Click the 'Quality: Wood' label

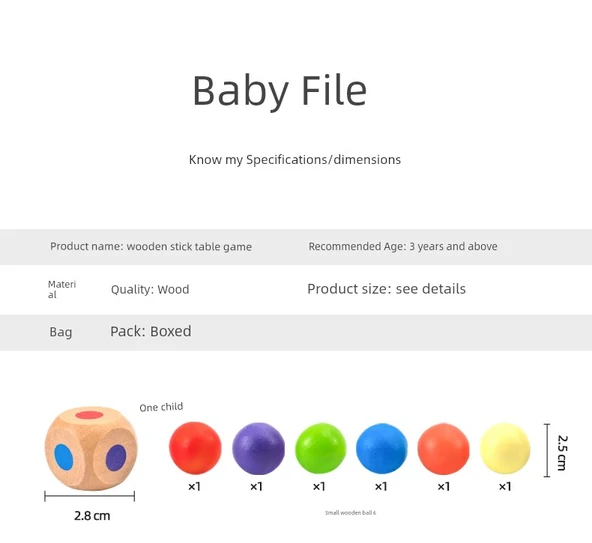click(x=150, y=290)
